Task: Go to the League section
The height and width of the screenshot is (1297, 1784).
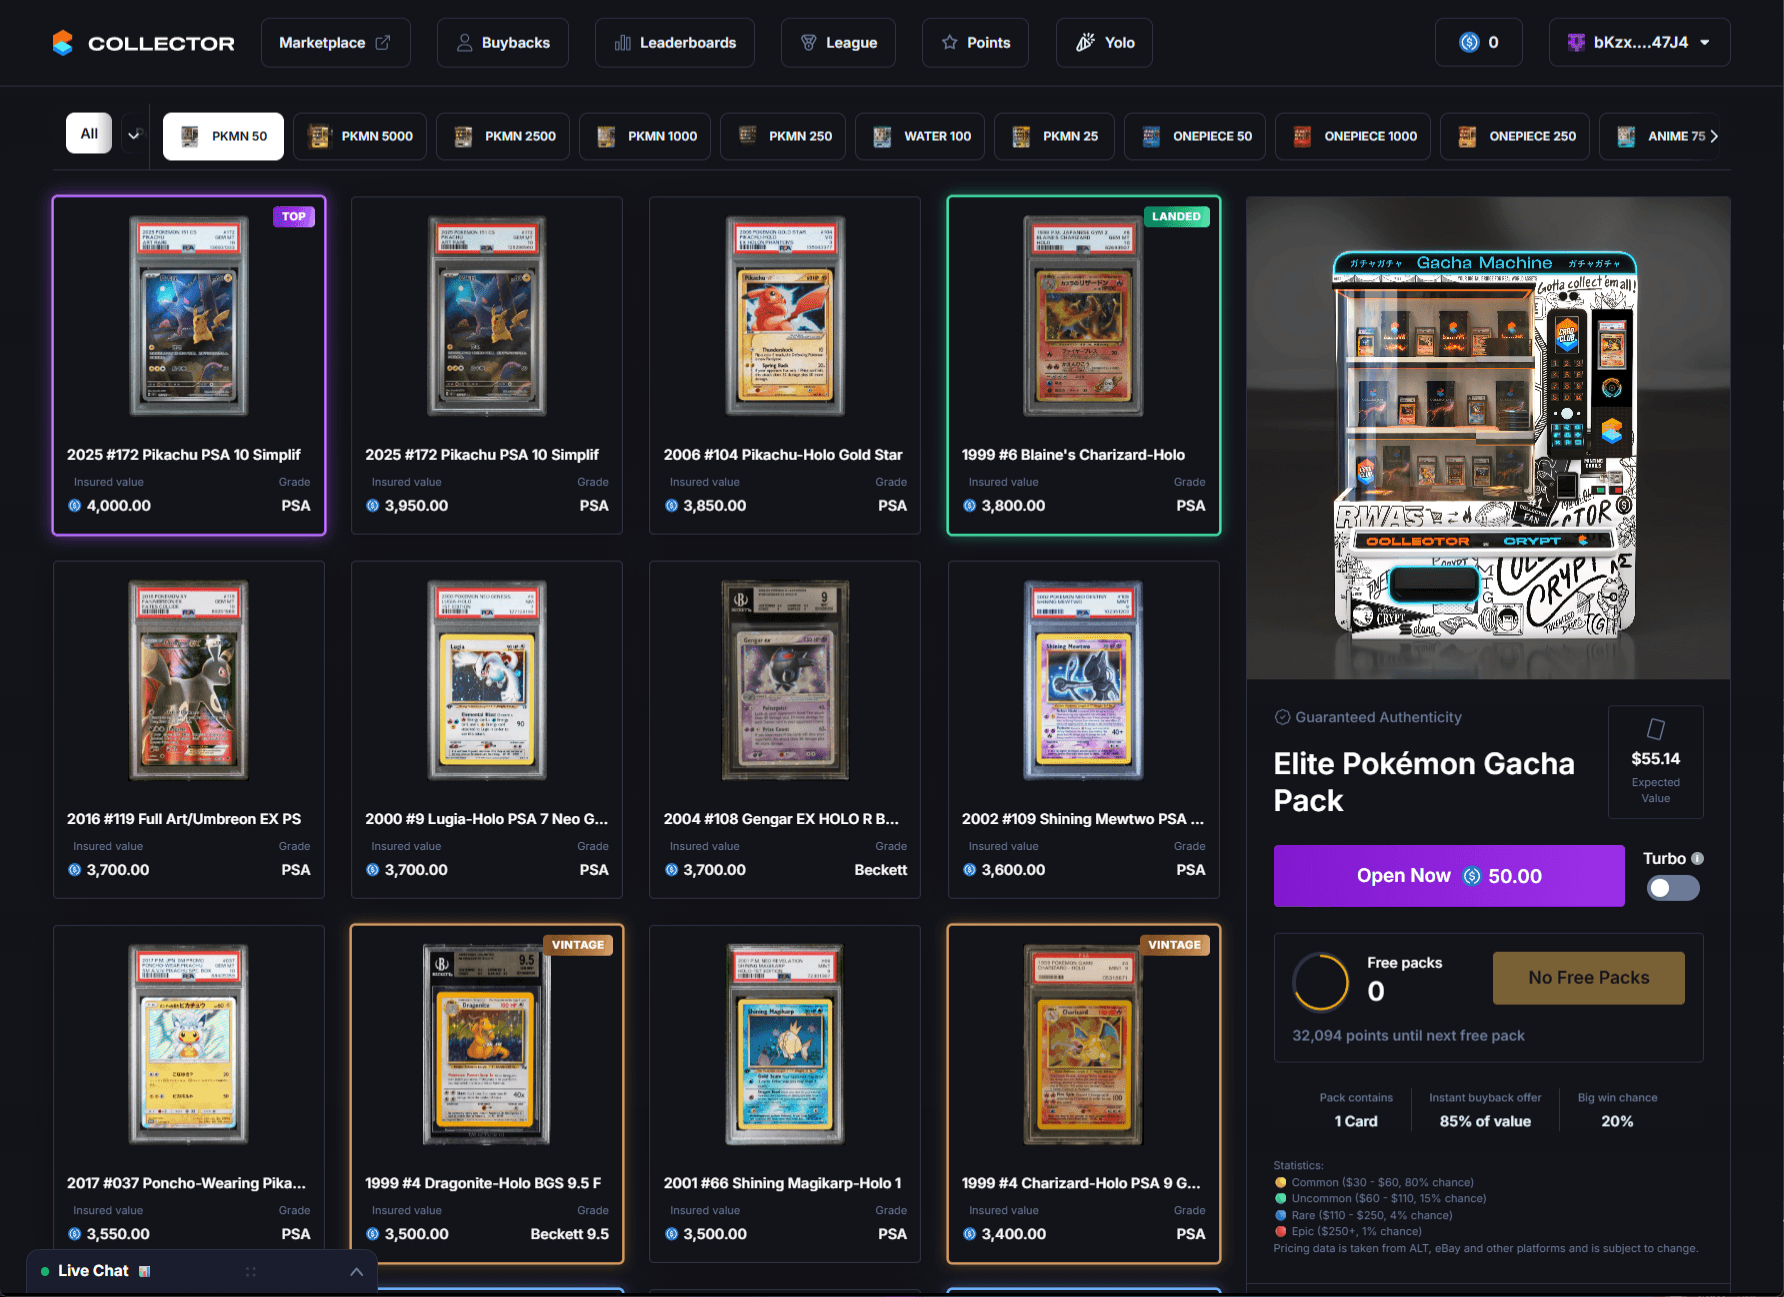Action: tap(838, 43)
